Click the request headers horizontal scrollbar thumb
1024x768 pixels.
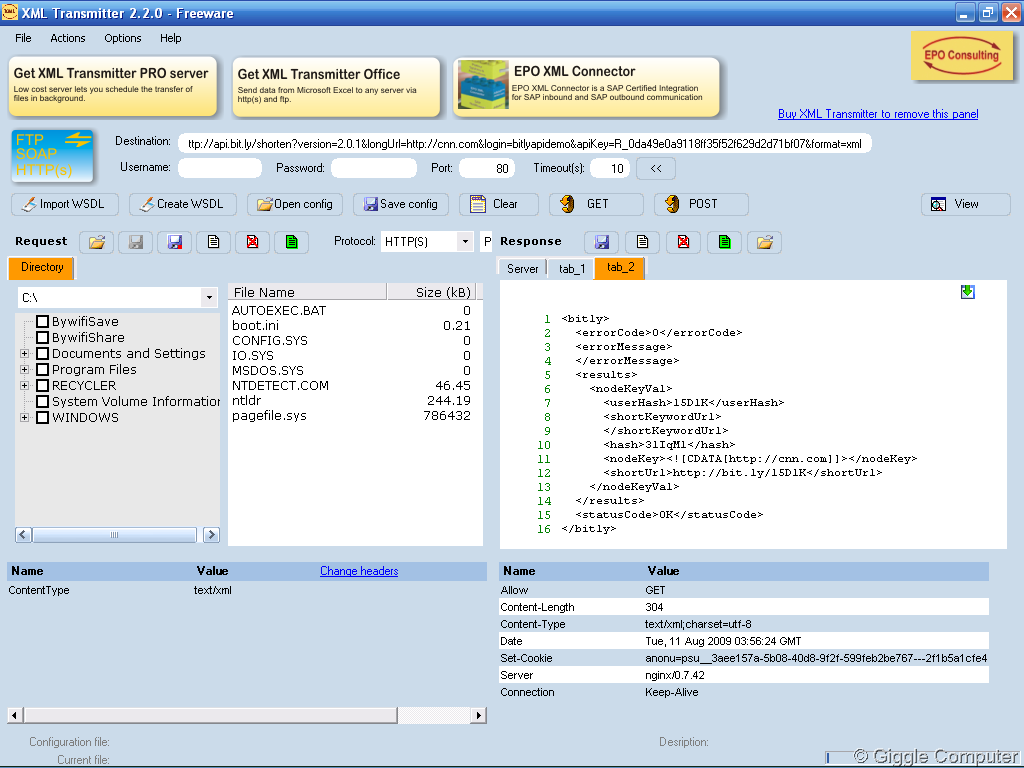210,715
